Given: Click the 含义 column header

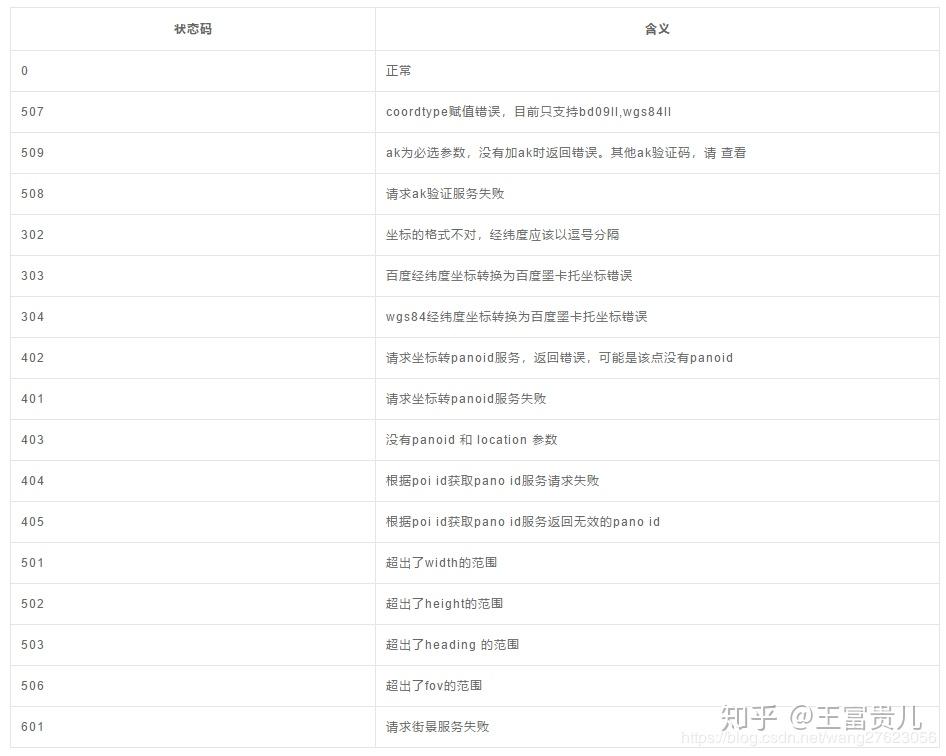Looking at the screenshot, I should pos(657,29).
